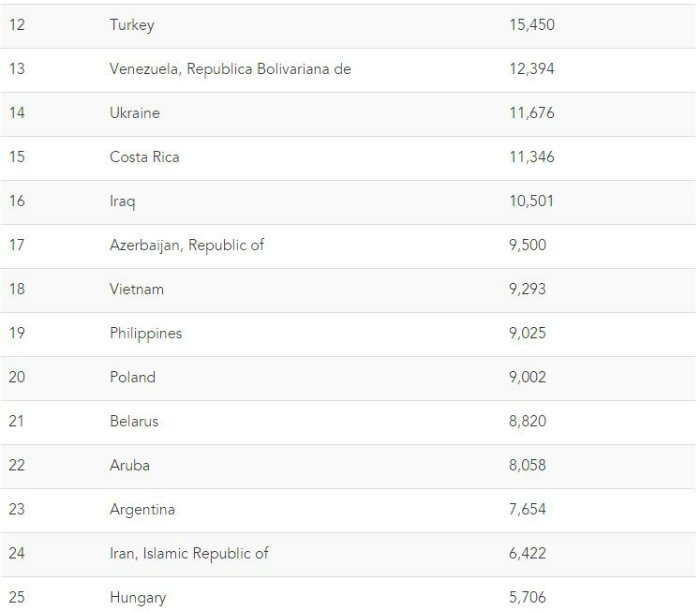Viewport: 700px width, 612px height.
Task: Select Costa Rica in the country column
Action: 145,157
